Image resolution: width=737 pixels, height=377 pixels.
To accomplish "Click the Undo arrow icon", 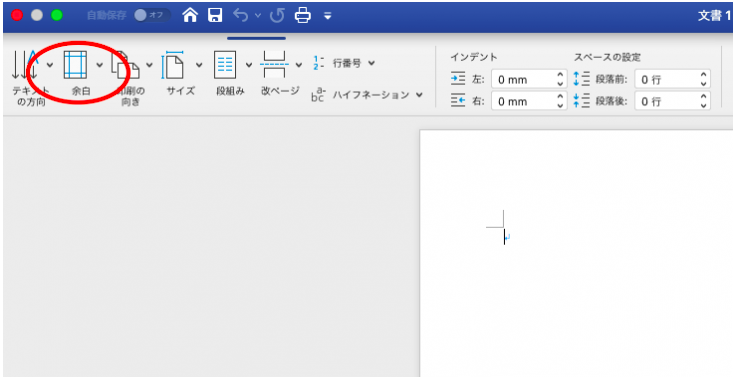I will (x=240, y=16).
